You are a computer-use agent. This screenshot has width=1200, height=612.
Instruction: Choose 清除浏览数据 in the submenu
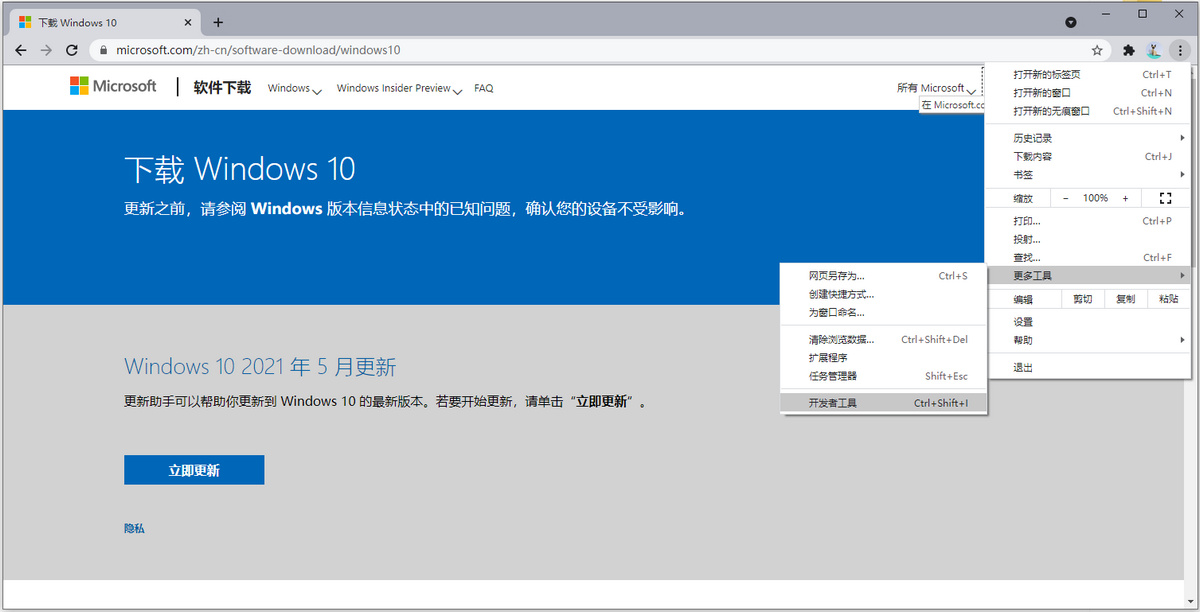(843, 338)
